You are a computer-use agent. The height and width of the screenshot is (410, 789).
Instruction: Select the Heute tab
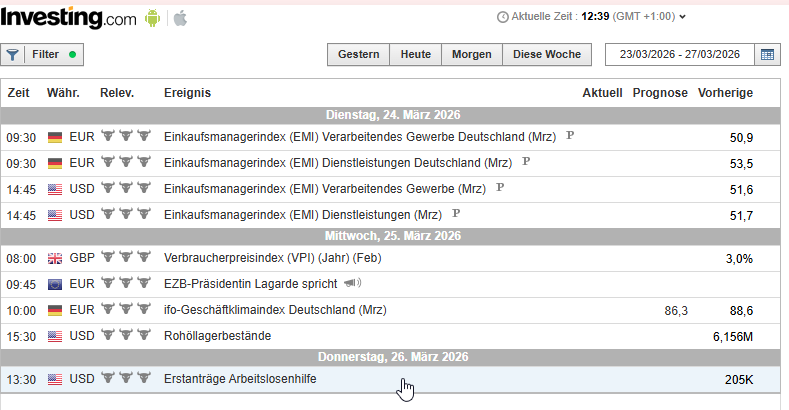(416, 54)
